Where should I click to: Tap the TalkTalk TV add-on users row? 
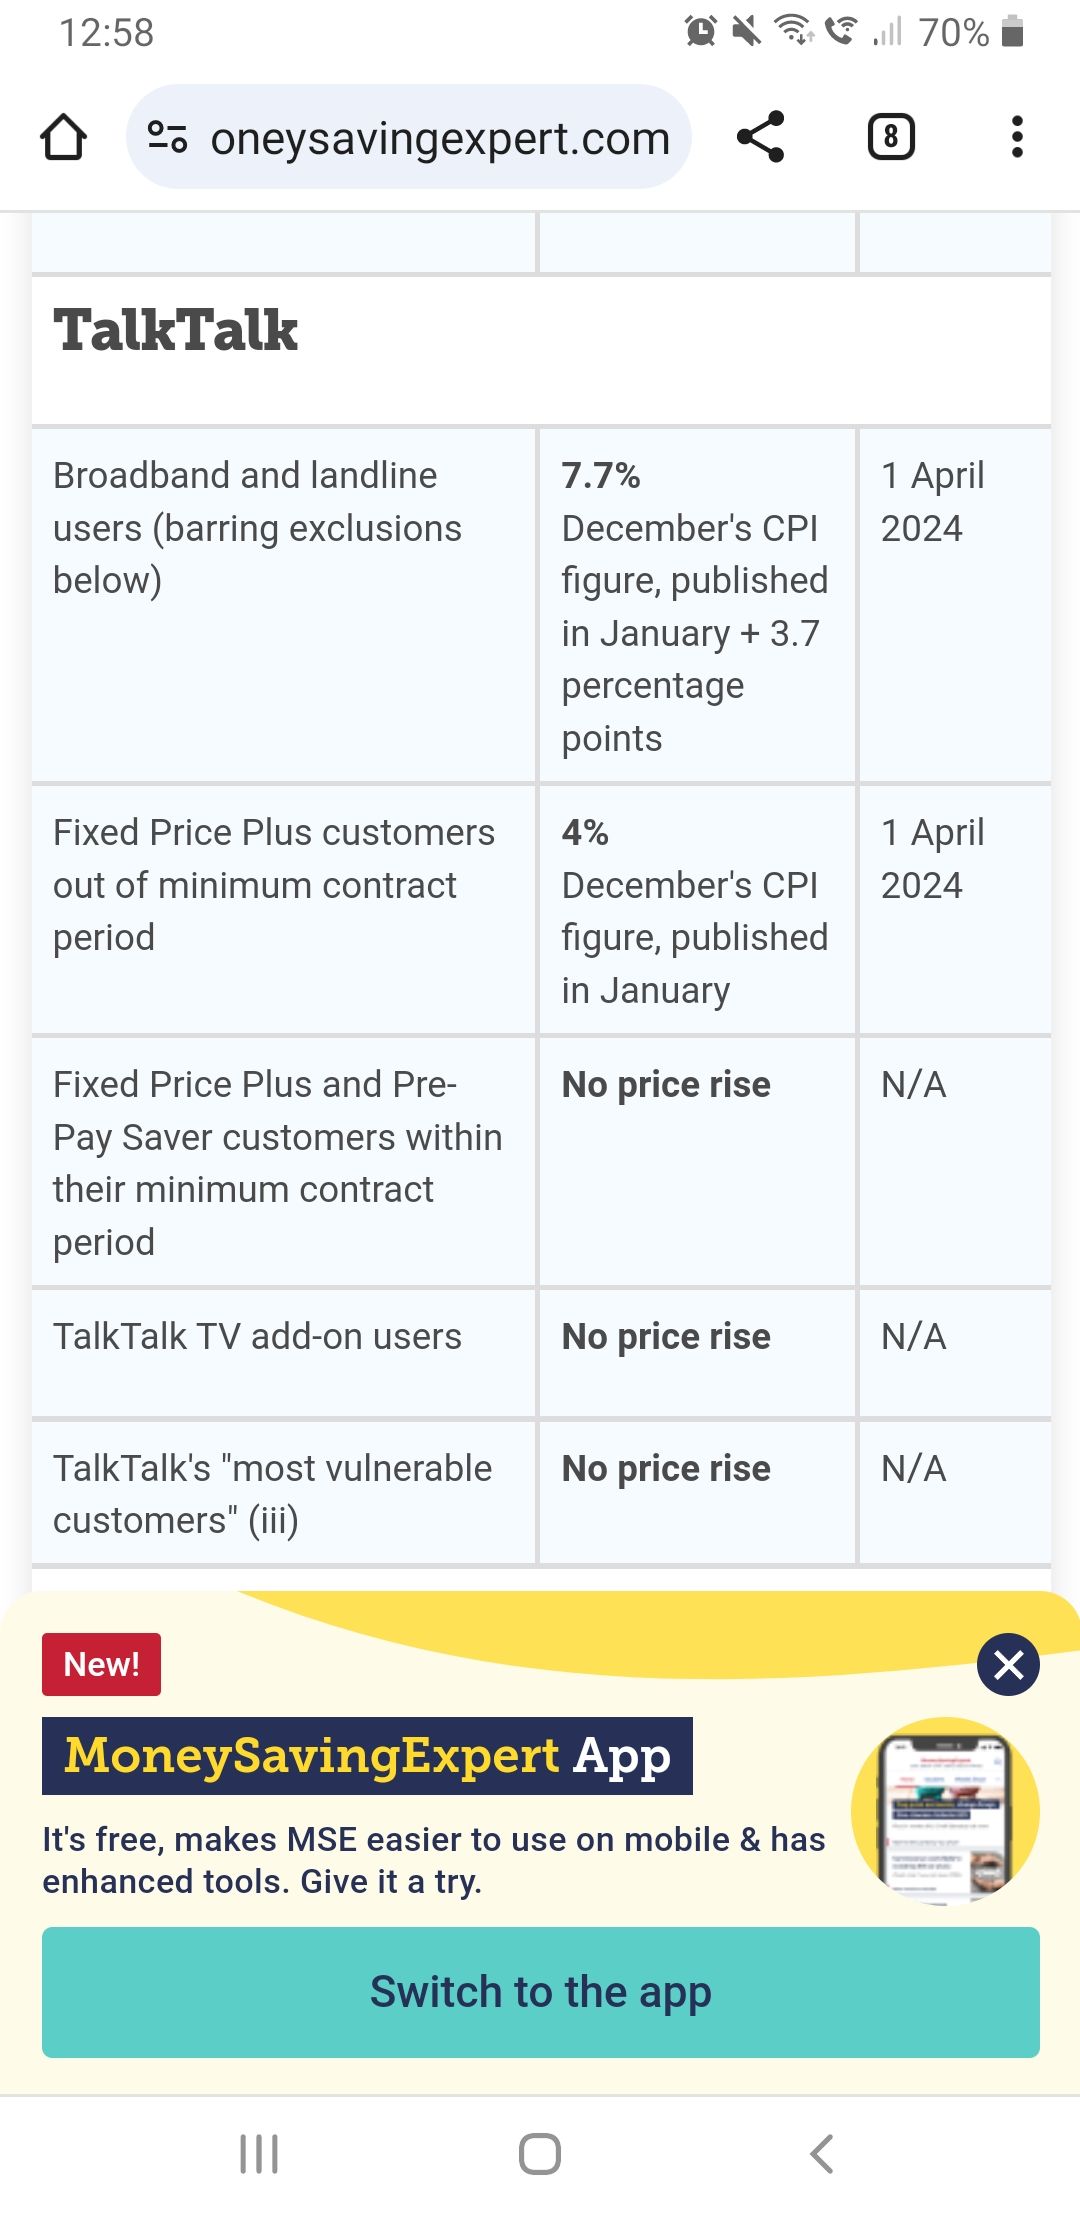[x=258, y=1337]
